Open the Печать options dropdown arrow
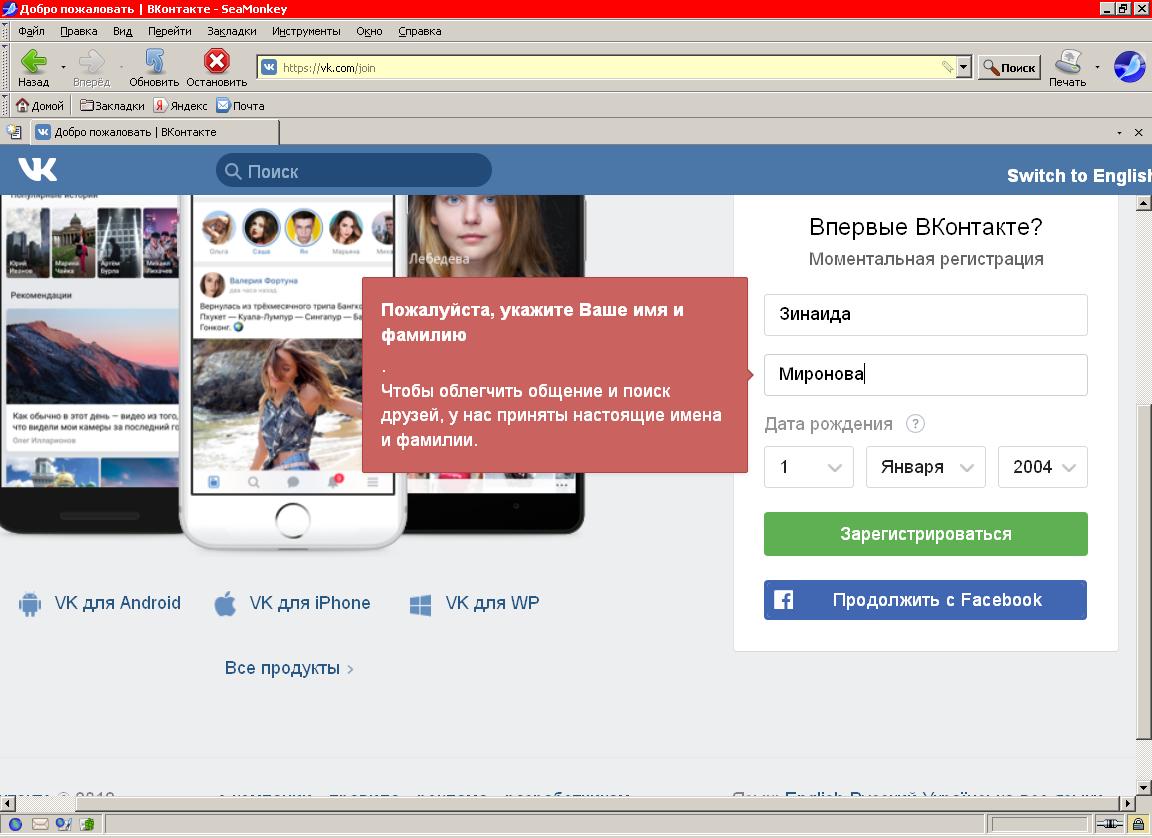Screen dimensions: 1152x838 click(1098, 67)
